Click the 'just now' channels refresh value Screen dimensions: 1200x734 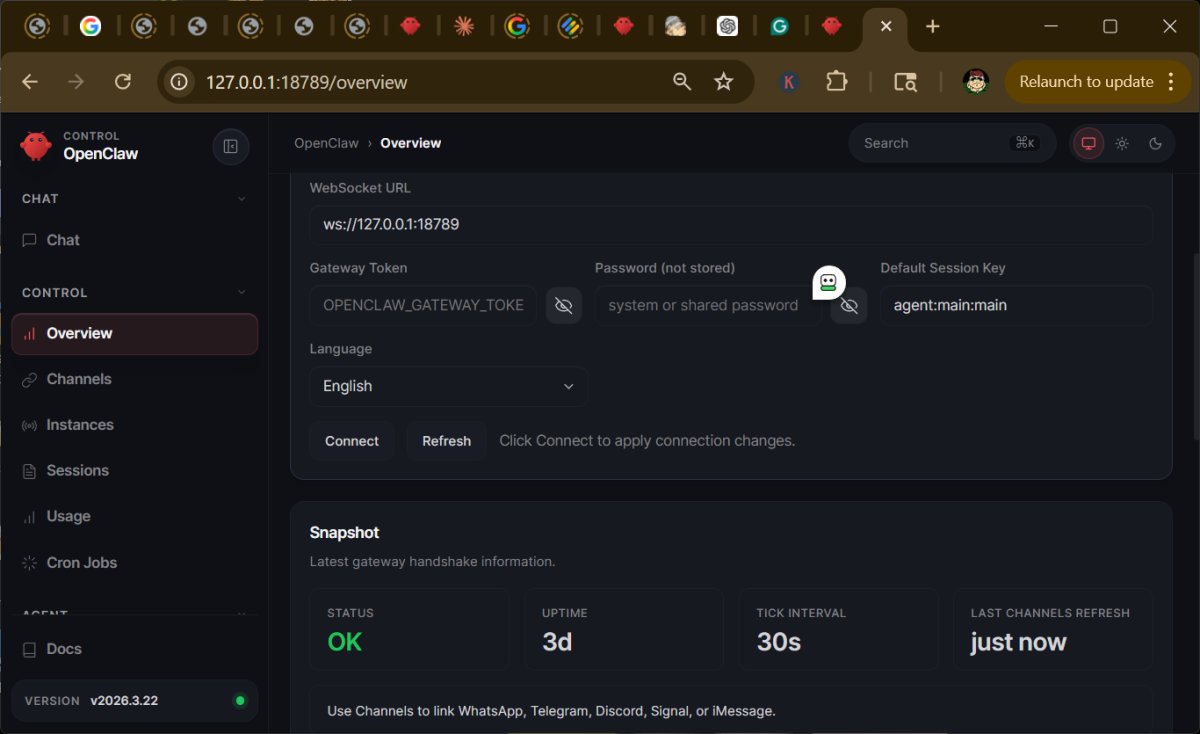pos(1018,642)
